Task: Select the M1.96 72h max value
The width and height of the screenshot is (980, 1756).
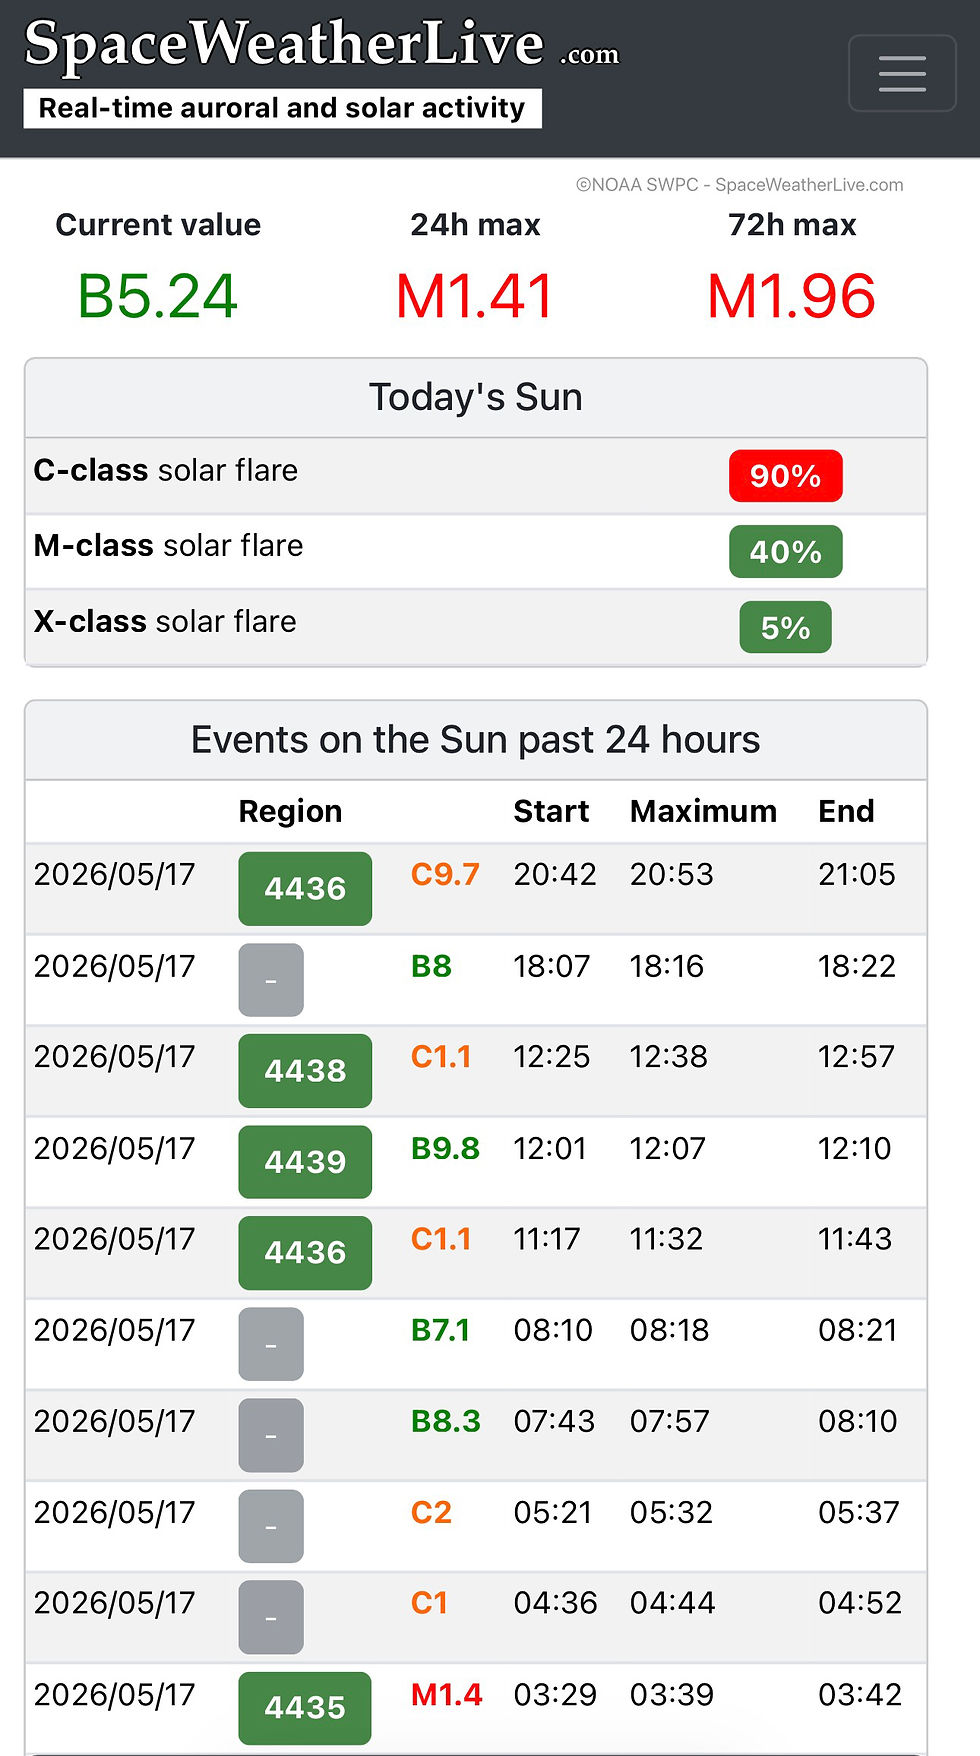Action: [792, 297]
